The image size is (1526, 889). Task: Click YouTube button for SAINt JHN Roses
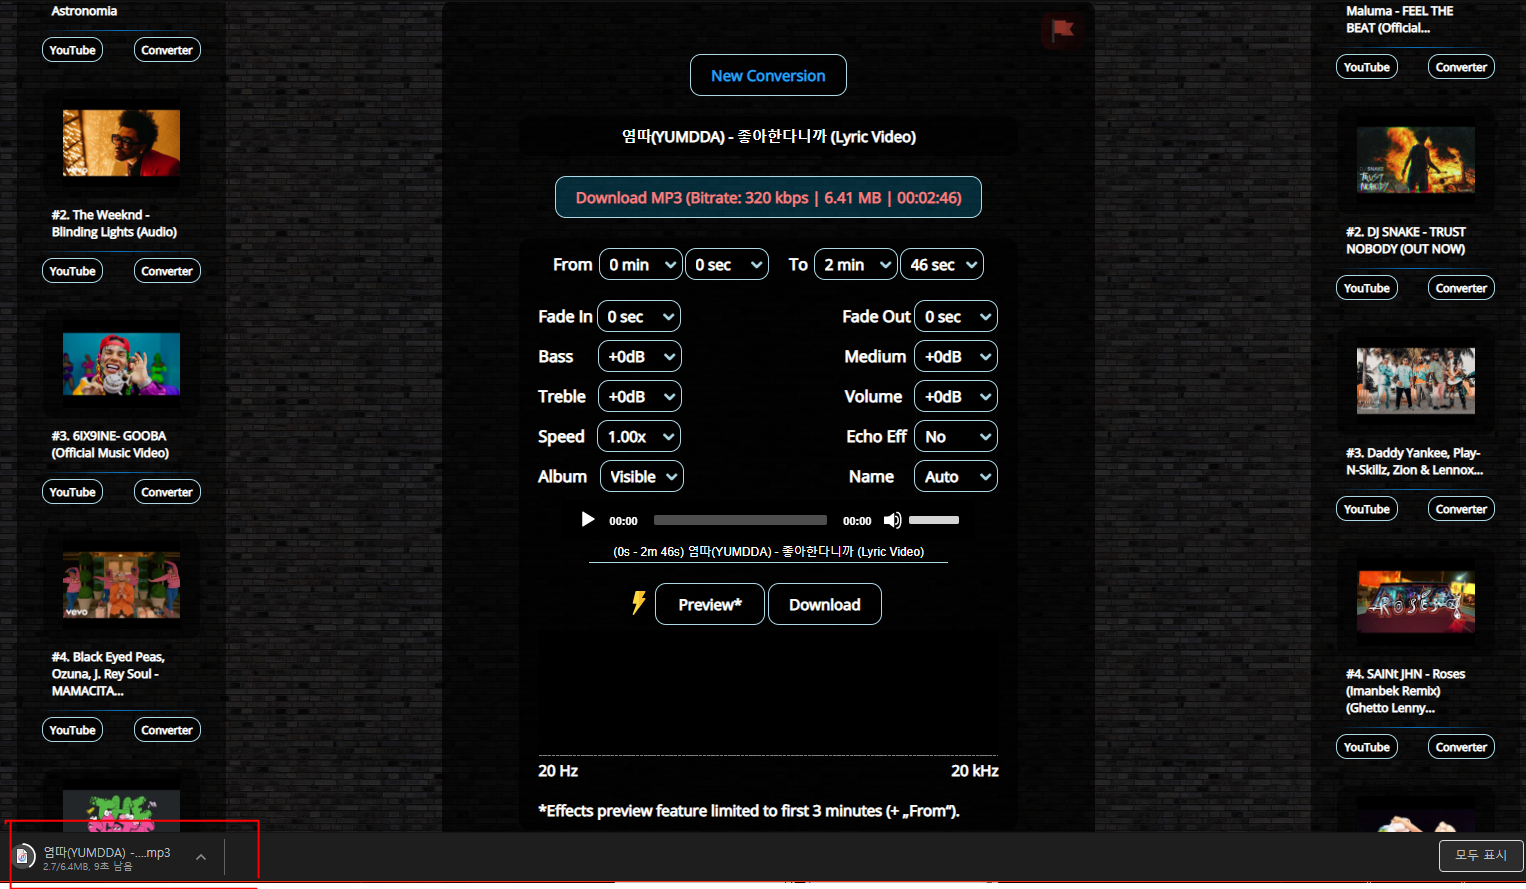pyautogui.click(x=1367, y=747)
